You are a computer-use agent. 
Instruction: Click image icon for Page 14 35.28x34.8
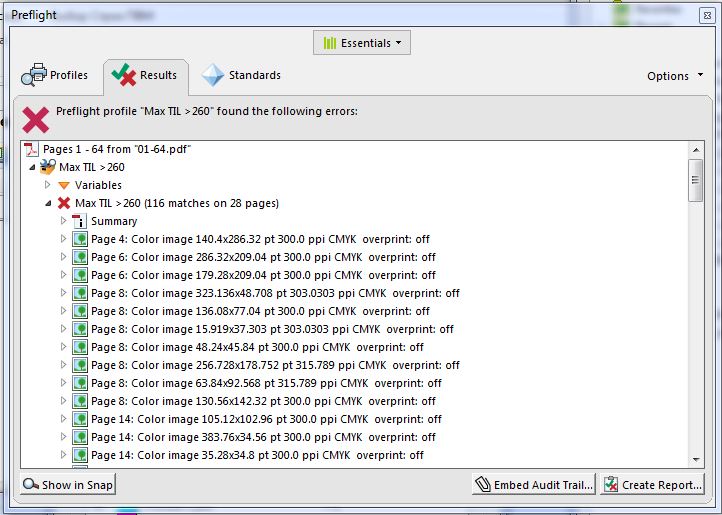pos(80,455)
